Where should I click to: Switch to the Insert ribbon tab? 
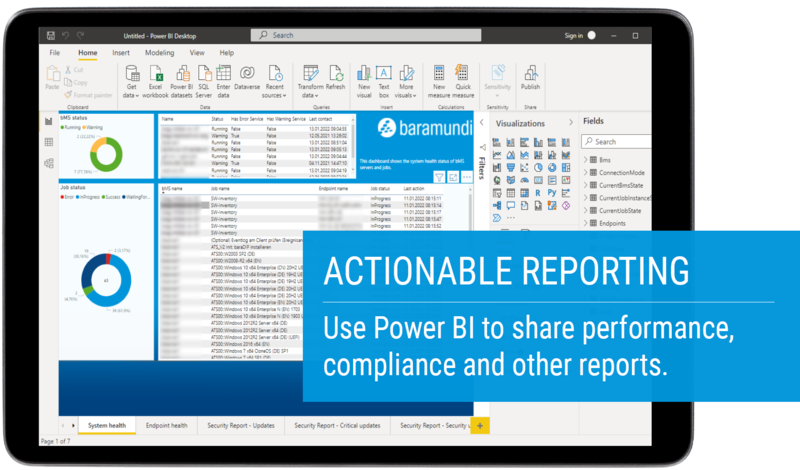coord(121,53)
